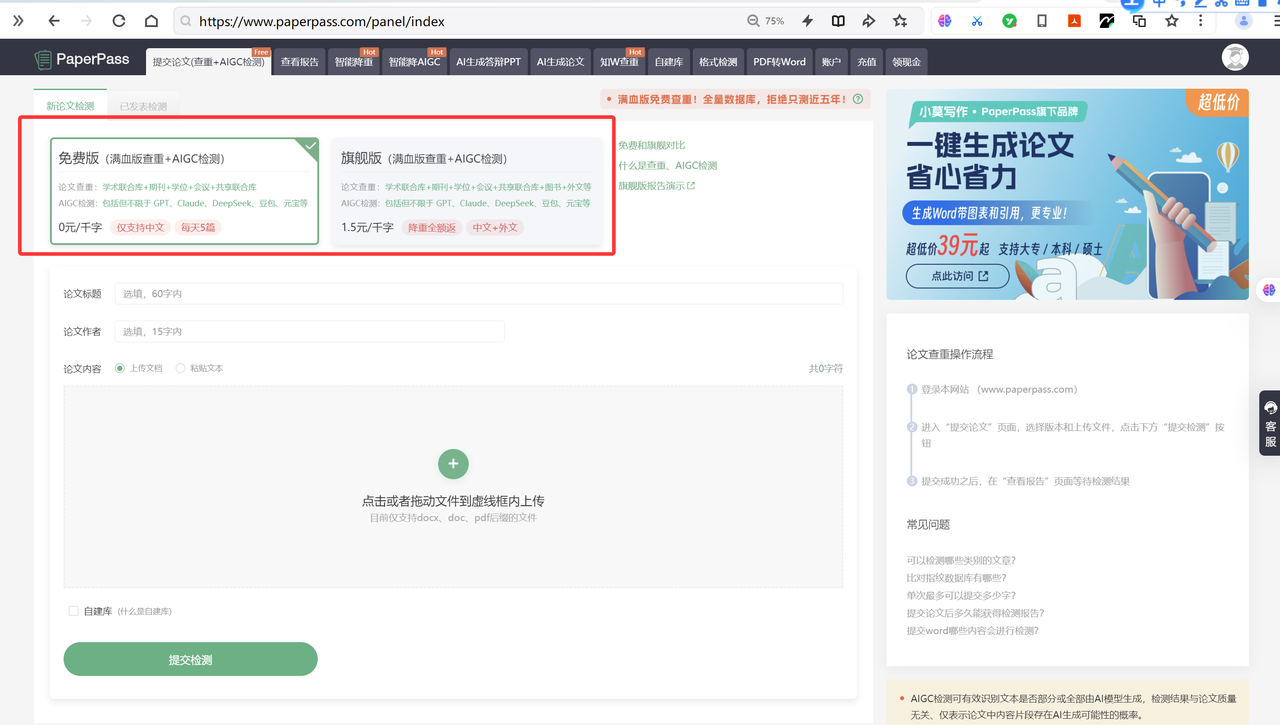Click the black square extension icon

pos(1107,21)
